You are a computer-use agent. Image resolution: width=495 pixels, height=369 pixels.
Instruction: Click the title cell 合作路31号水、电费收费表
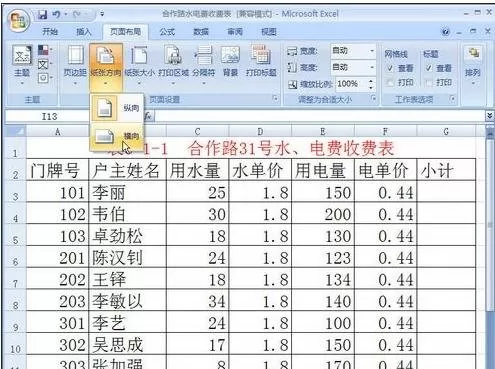(251, 148)
